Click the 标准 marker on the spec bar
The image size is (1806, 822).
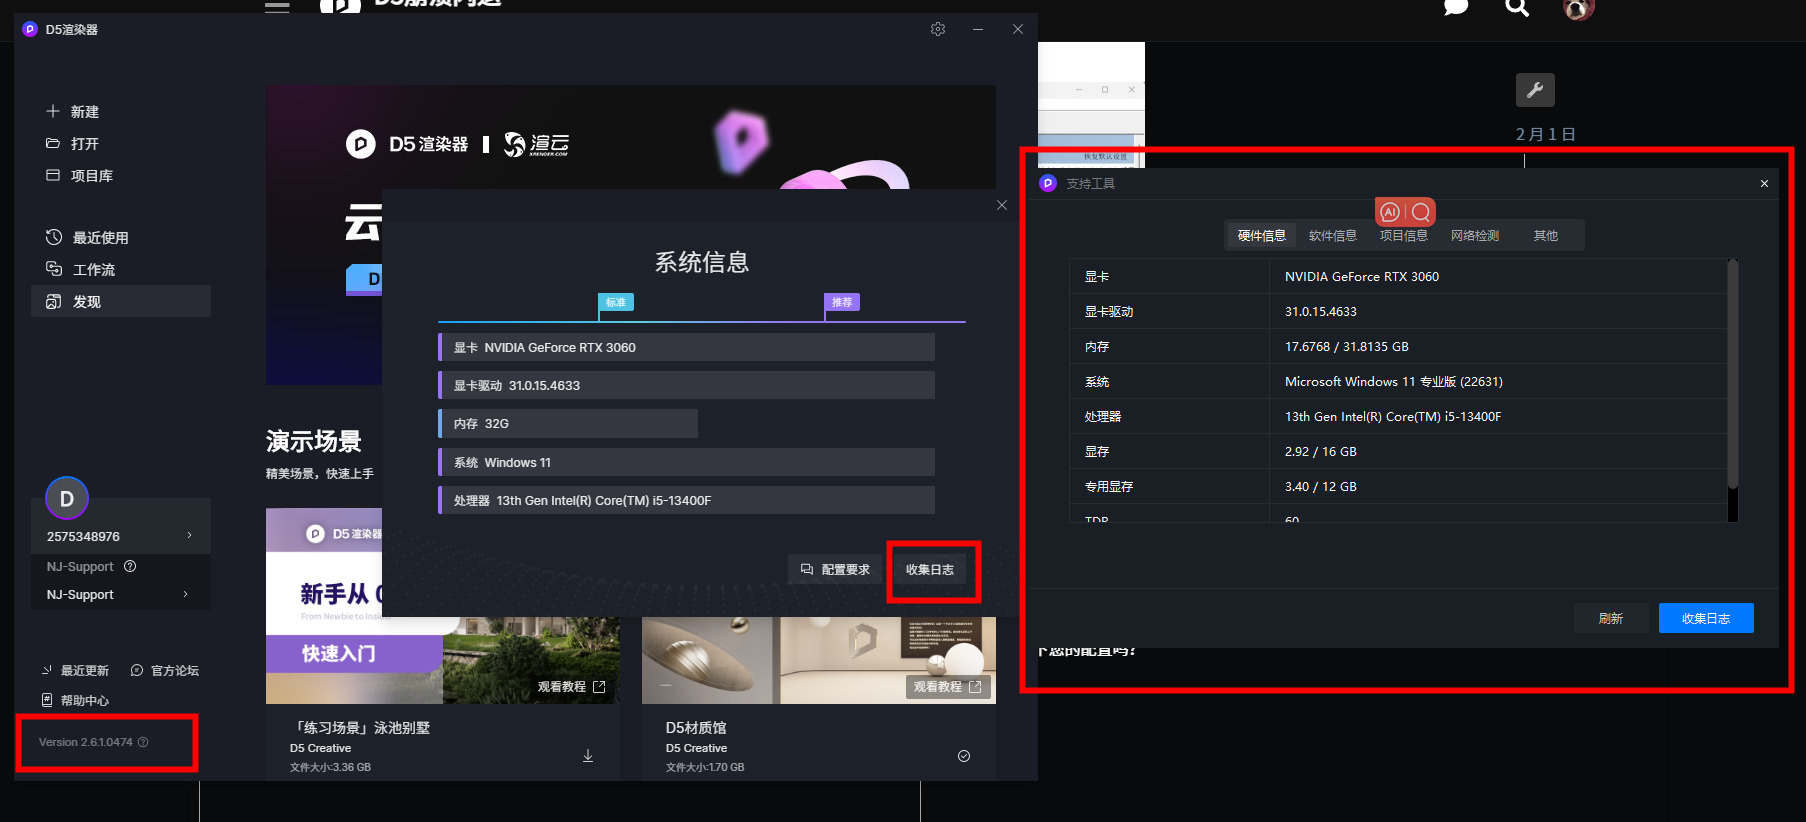616,302
